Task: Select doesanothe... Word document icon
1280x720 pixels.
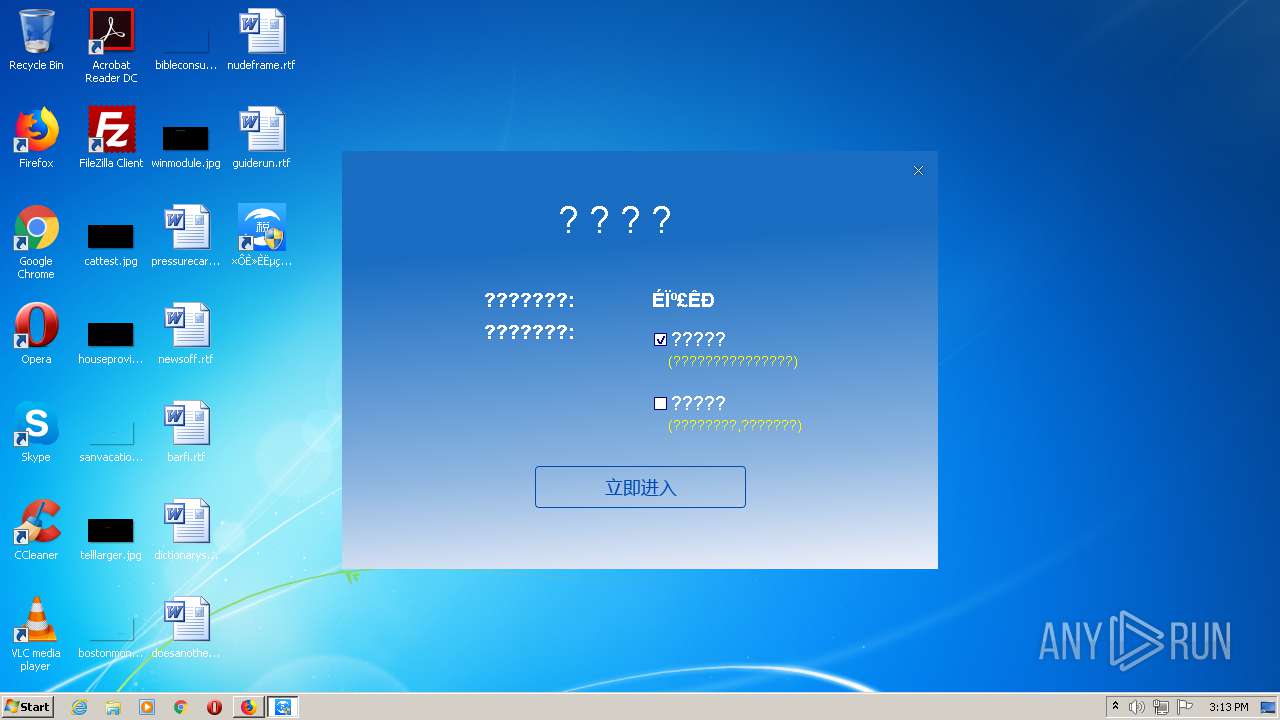Action: 186,628
